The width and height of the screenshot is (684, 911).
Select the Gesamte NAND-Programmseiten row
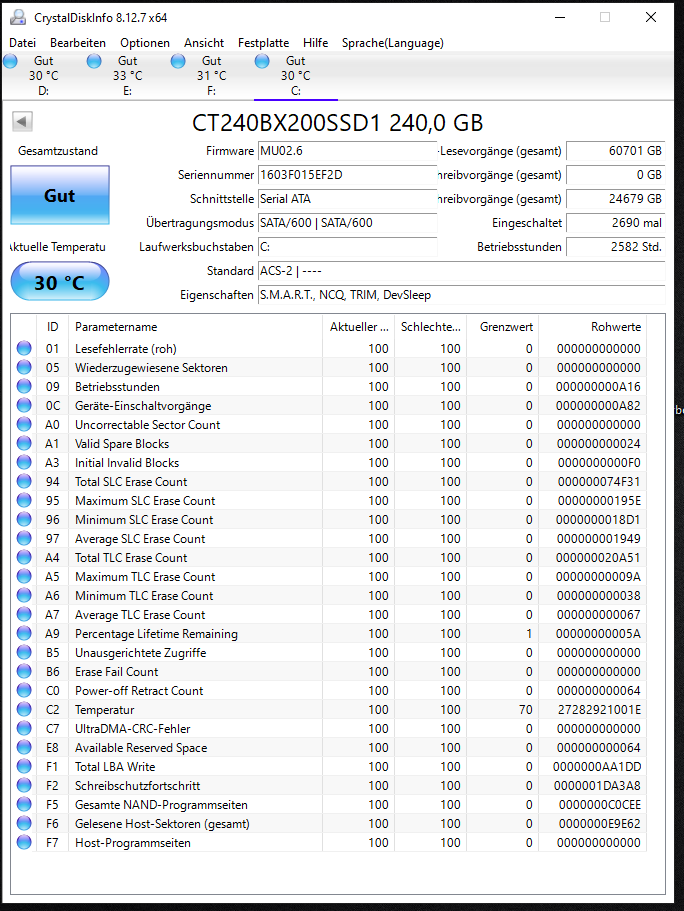coord(328,805)
